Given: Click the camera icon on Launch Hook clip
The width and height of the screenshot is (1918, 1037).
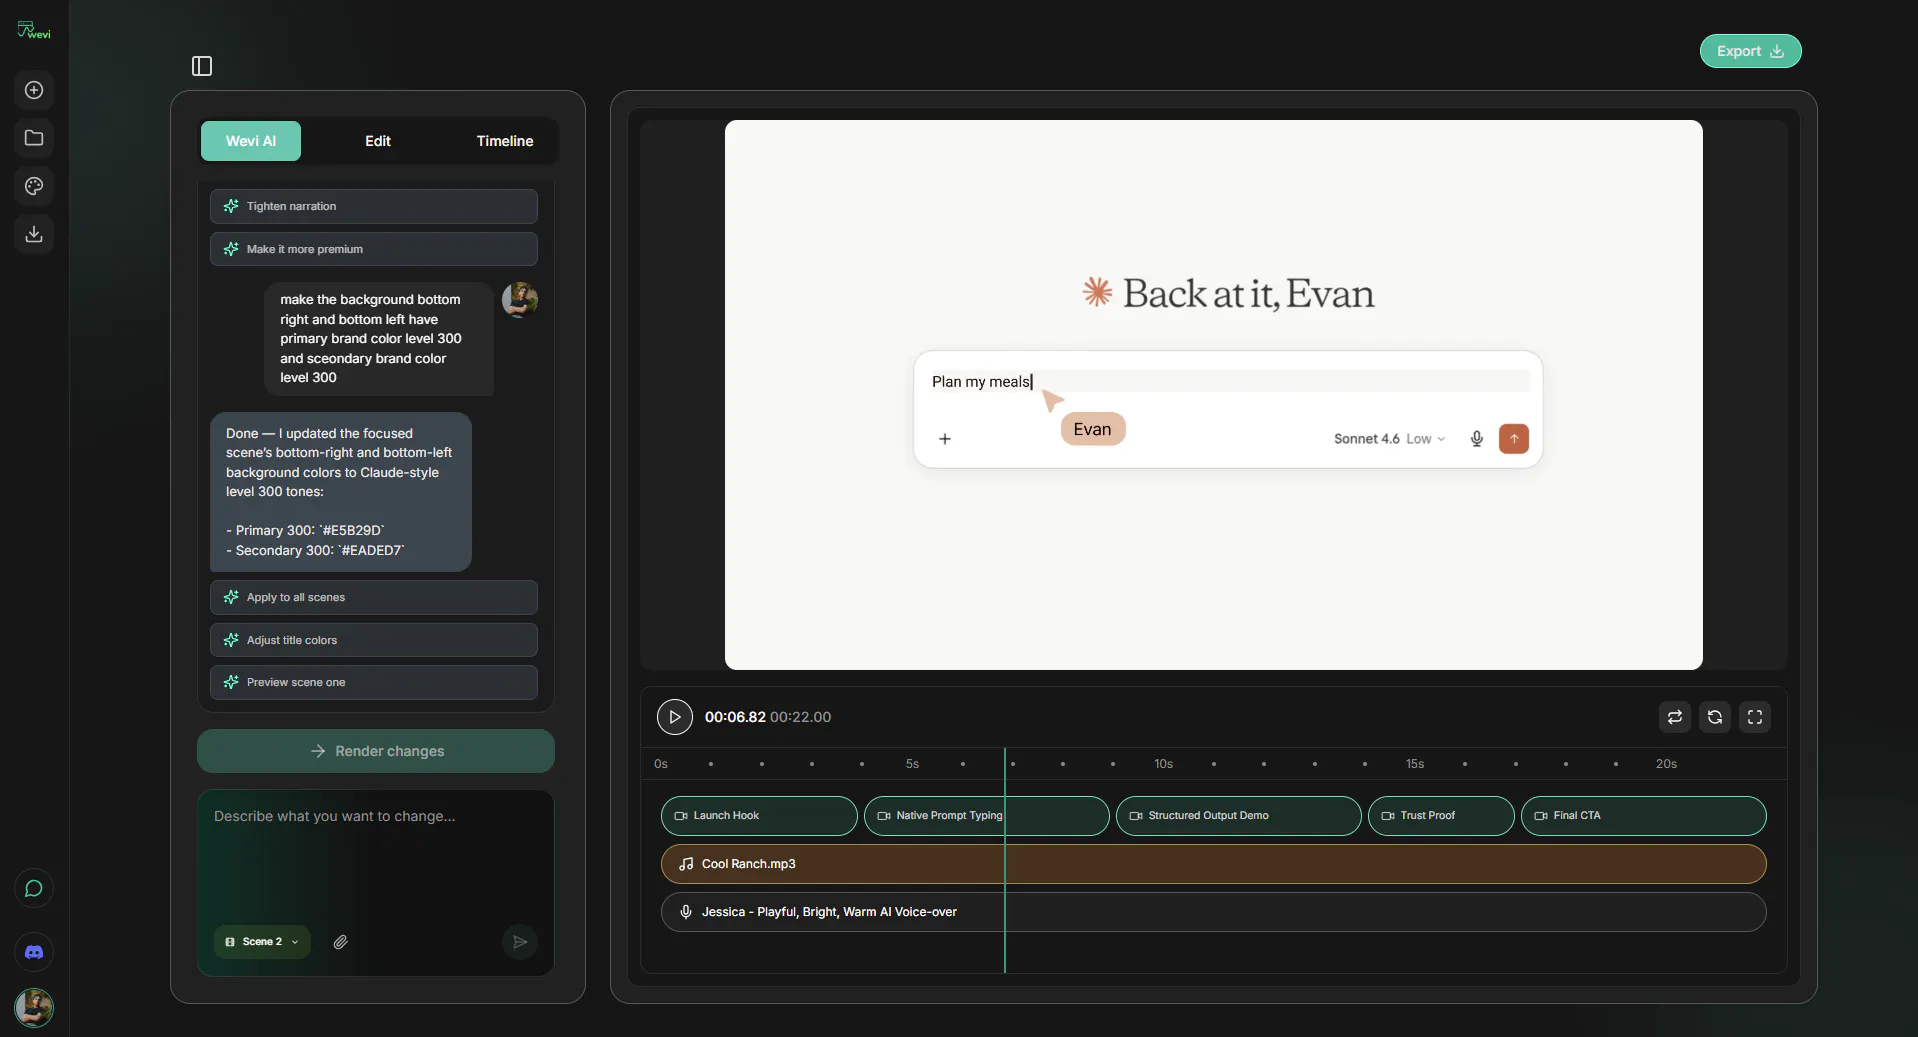Looking at the screenshot, I should pos(681,816).
